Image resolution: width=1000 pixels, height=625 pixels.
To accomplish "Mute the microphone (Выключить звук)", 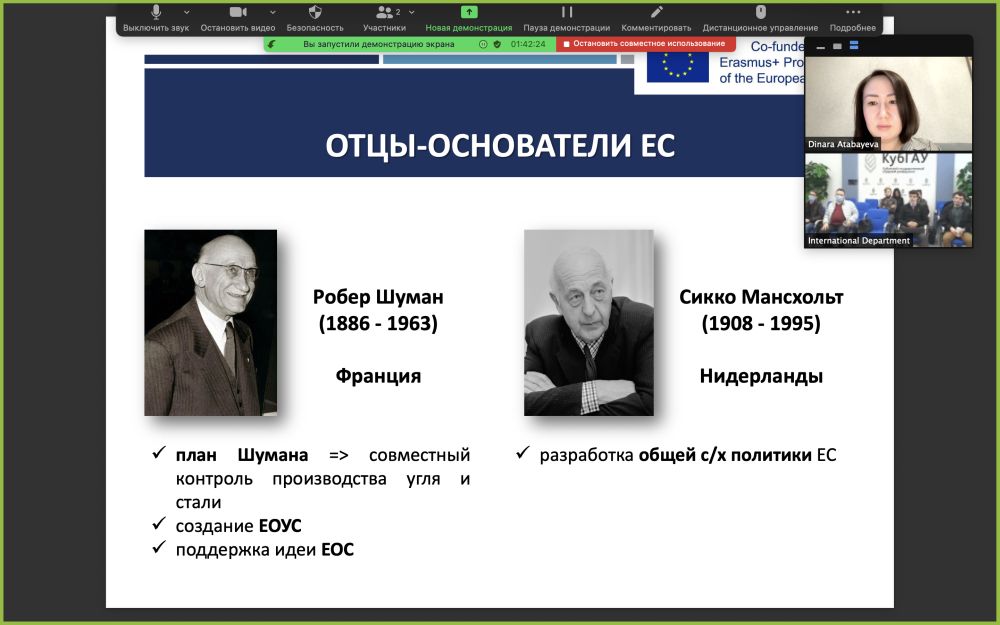I will tap(156, 13).
